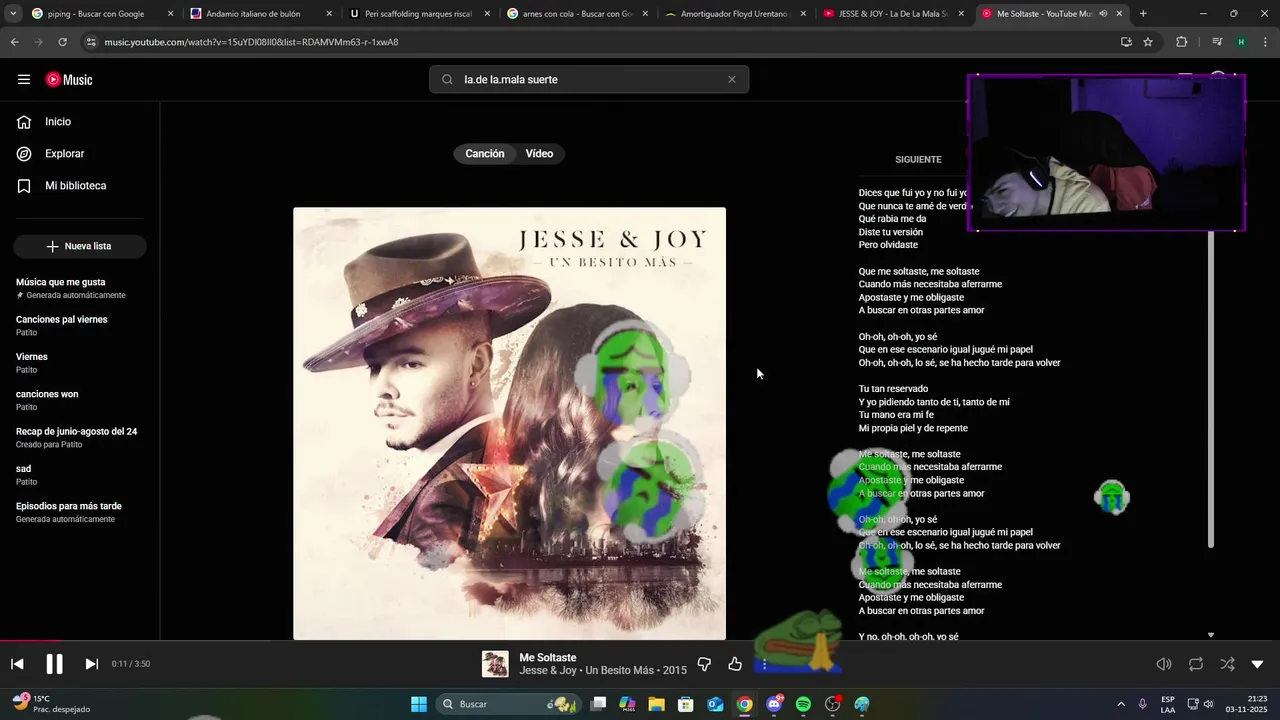Open Outlook from the taskbar

(715, 704)
